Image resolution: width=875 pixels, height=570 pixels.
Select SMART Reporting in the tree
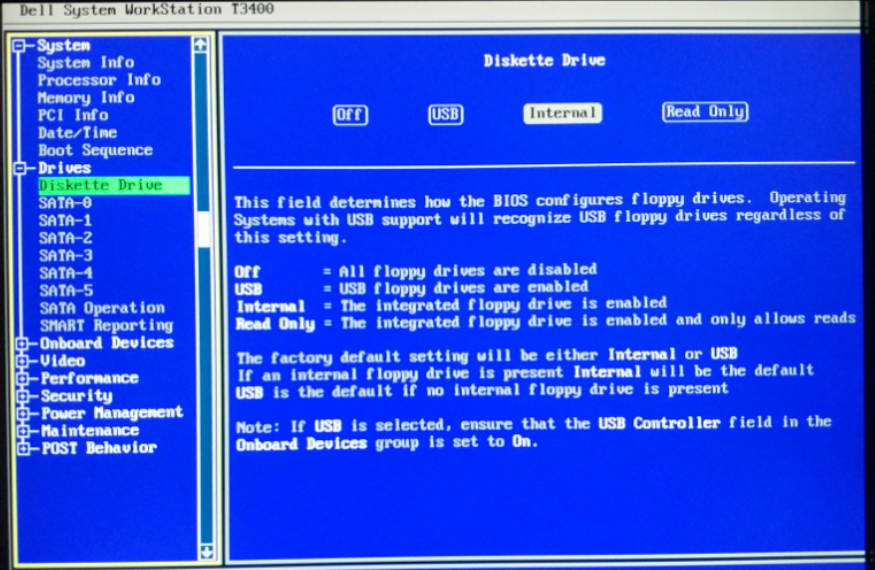point(106,325)
